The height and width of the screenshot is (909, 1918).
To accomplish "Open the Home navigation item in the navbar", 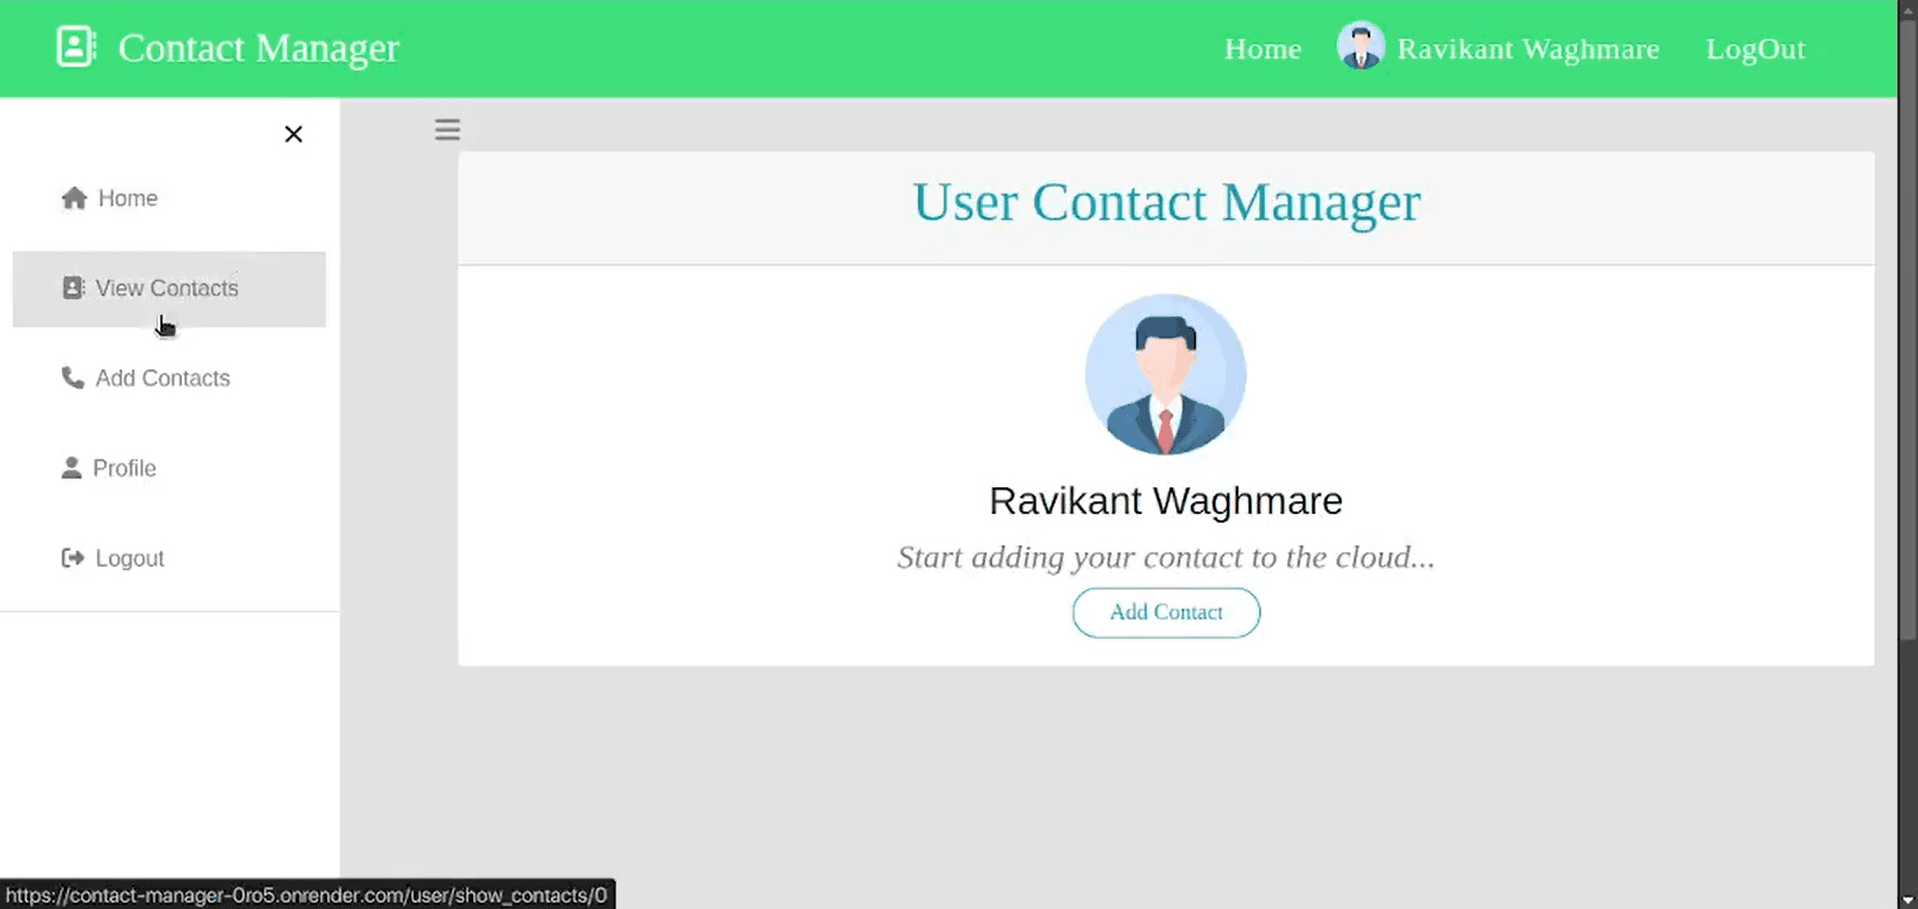I will (x=1262, y=48).
